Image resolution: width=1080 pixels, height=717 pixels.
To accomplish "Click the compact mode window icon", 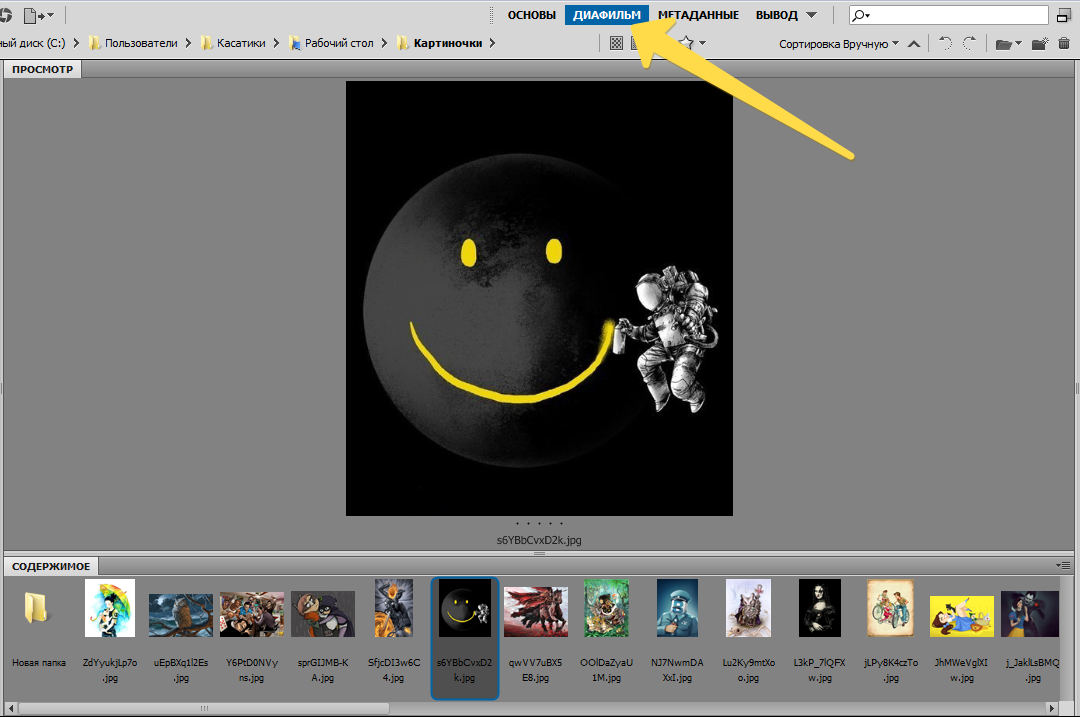I will point(1063,15).
